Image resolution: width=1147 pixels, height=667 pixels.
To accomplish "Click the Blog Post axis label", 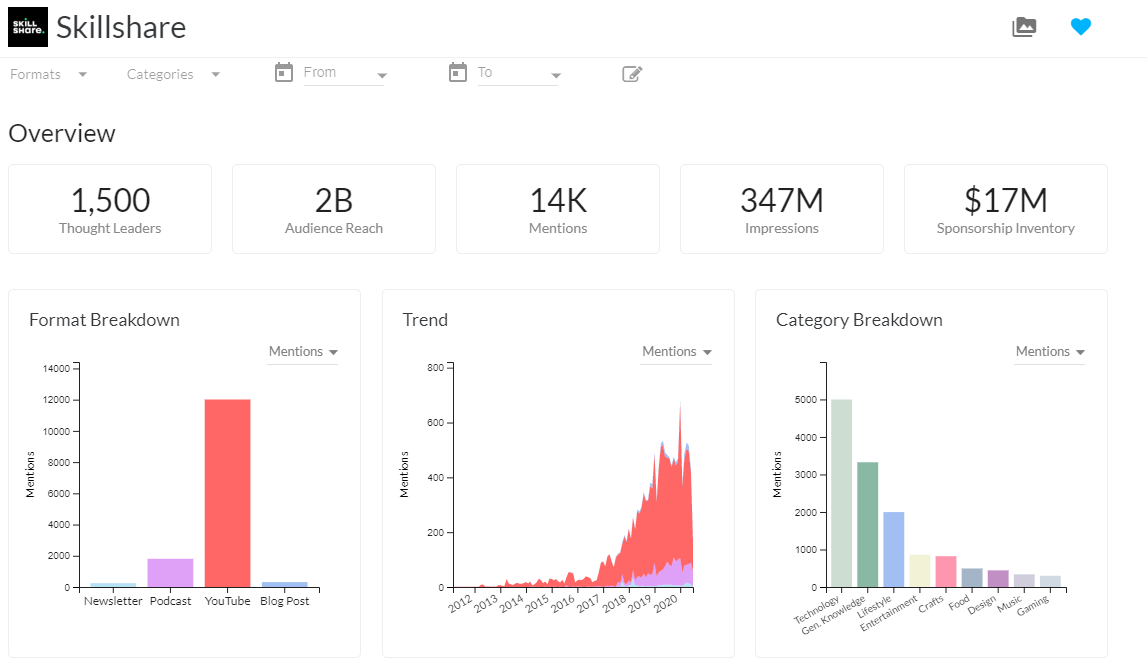I will tap(285, 601).
